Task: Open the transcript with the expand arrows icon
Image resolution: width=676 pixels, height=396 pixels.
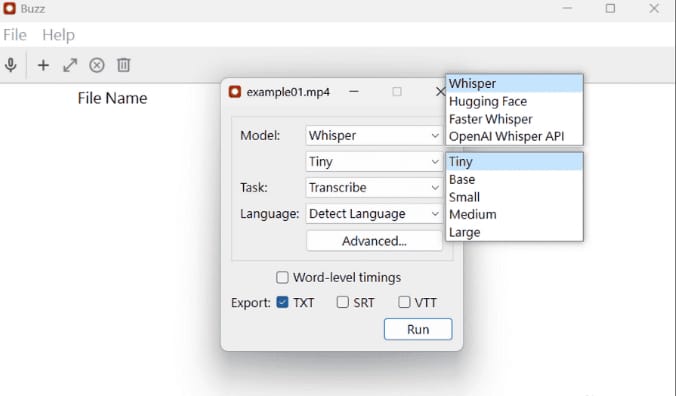Action: [x=70, y=65]
